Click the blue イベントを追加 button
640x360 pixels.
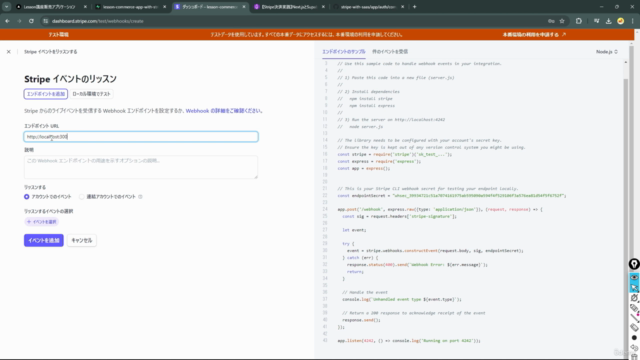[x=44, y=240]
